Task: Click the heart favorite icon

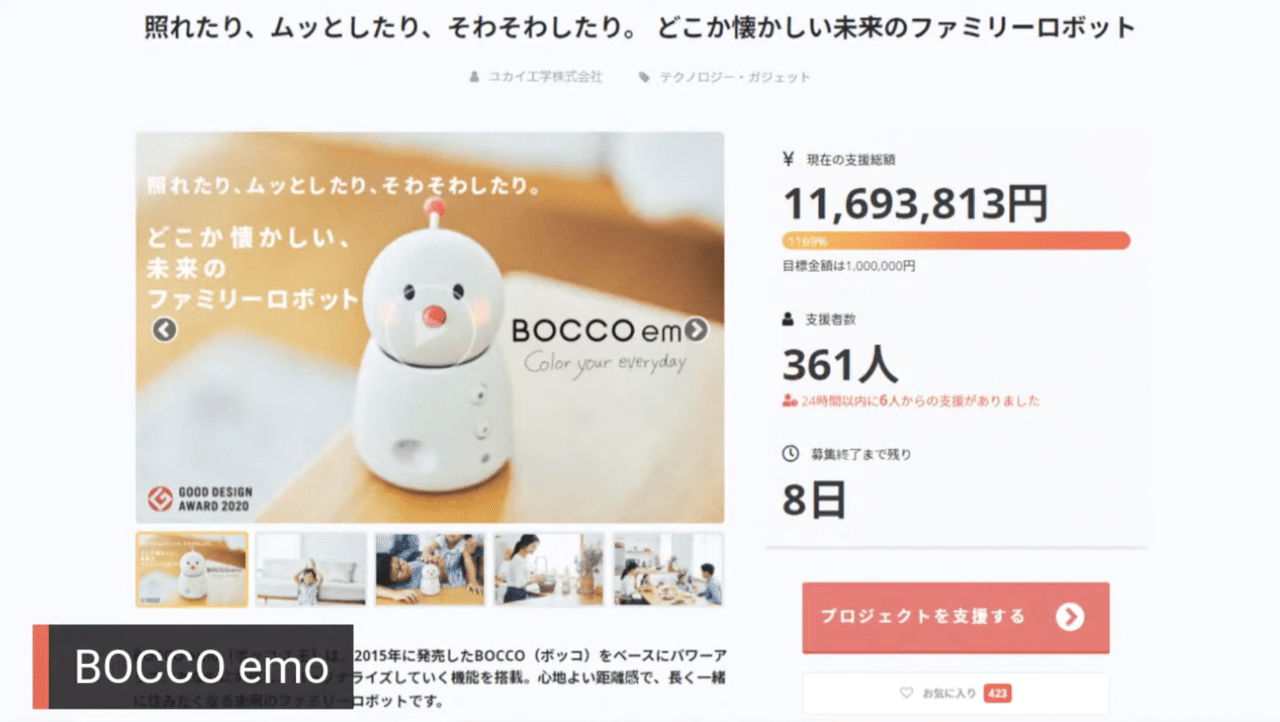Action: [x=907, y=692]
